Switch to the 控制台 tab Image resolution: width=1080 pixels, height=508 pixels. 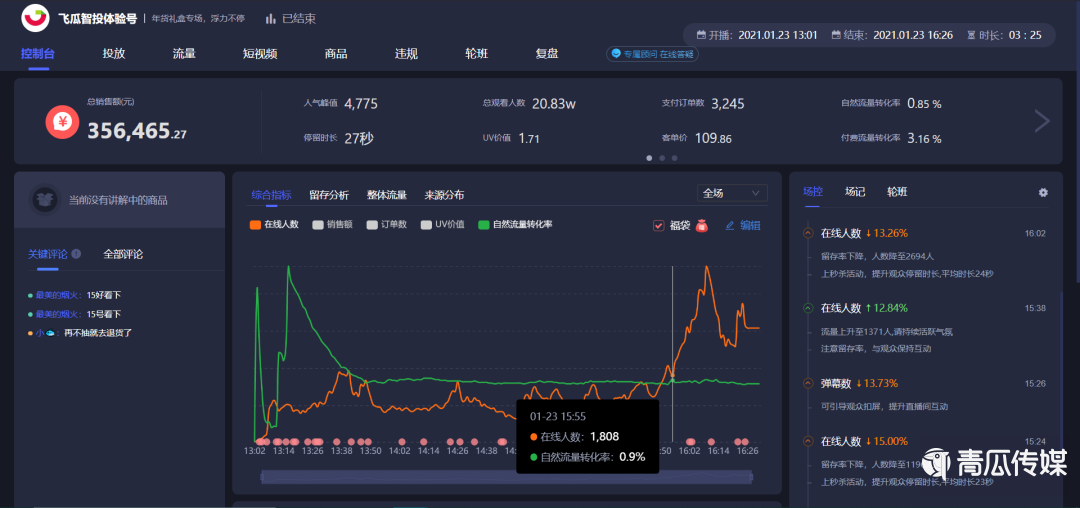point(37,54)
